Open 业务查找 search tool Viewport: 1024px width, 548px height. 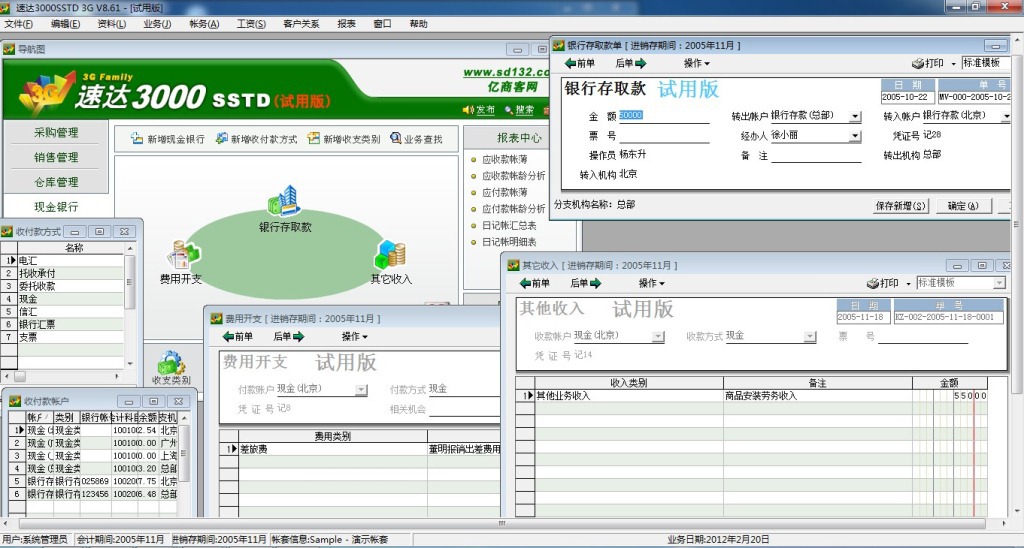pos(416,138)
